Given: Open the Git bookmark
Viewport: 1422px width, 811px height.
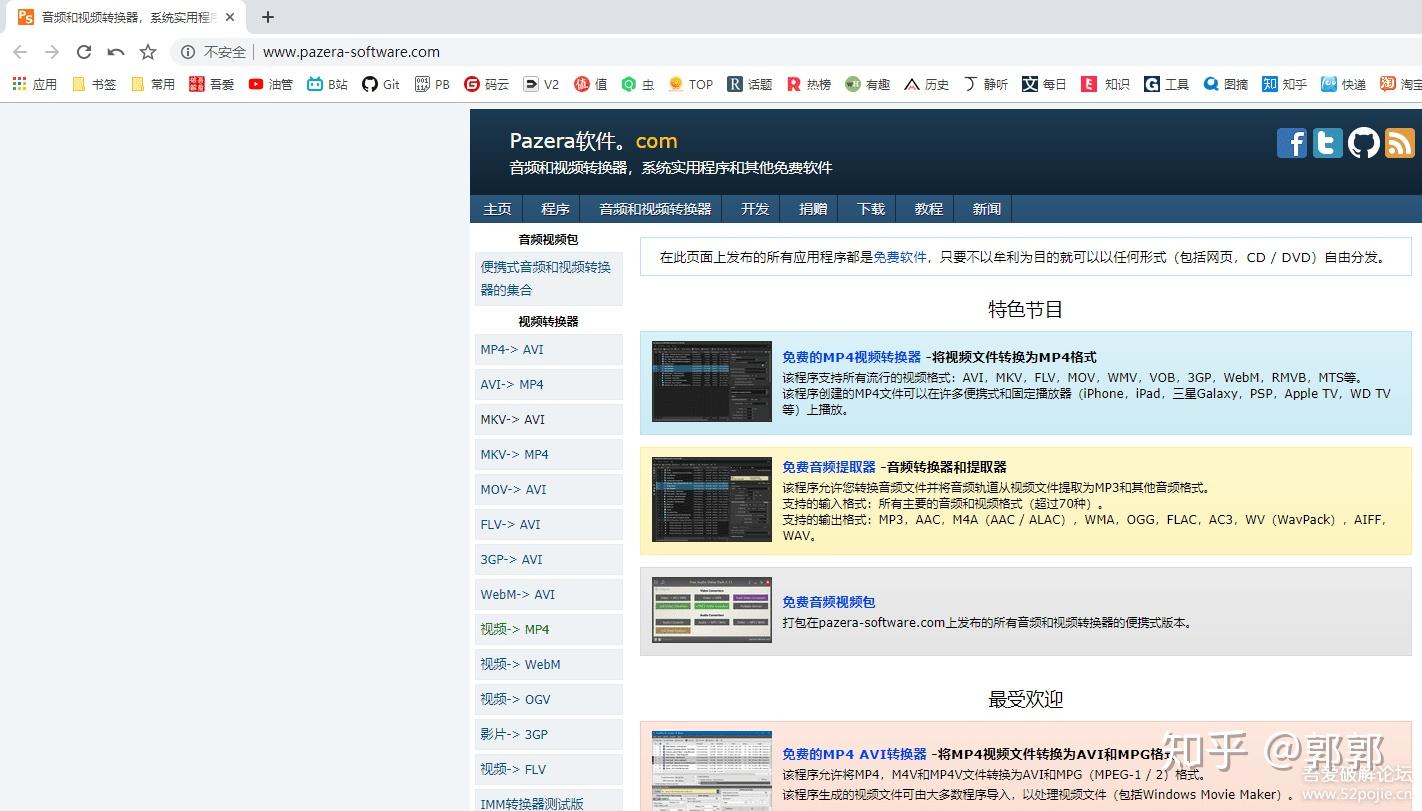Looking at the screenshot, I should click(x=381, y=84).
